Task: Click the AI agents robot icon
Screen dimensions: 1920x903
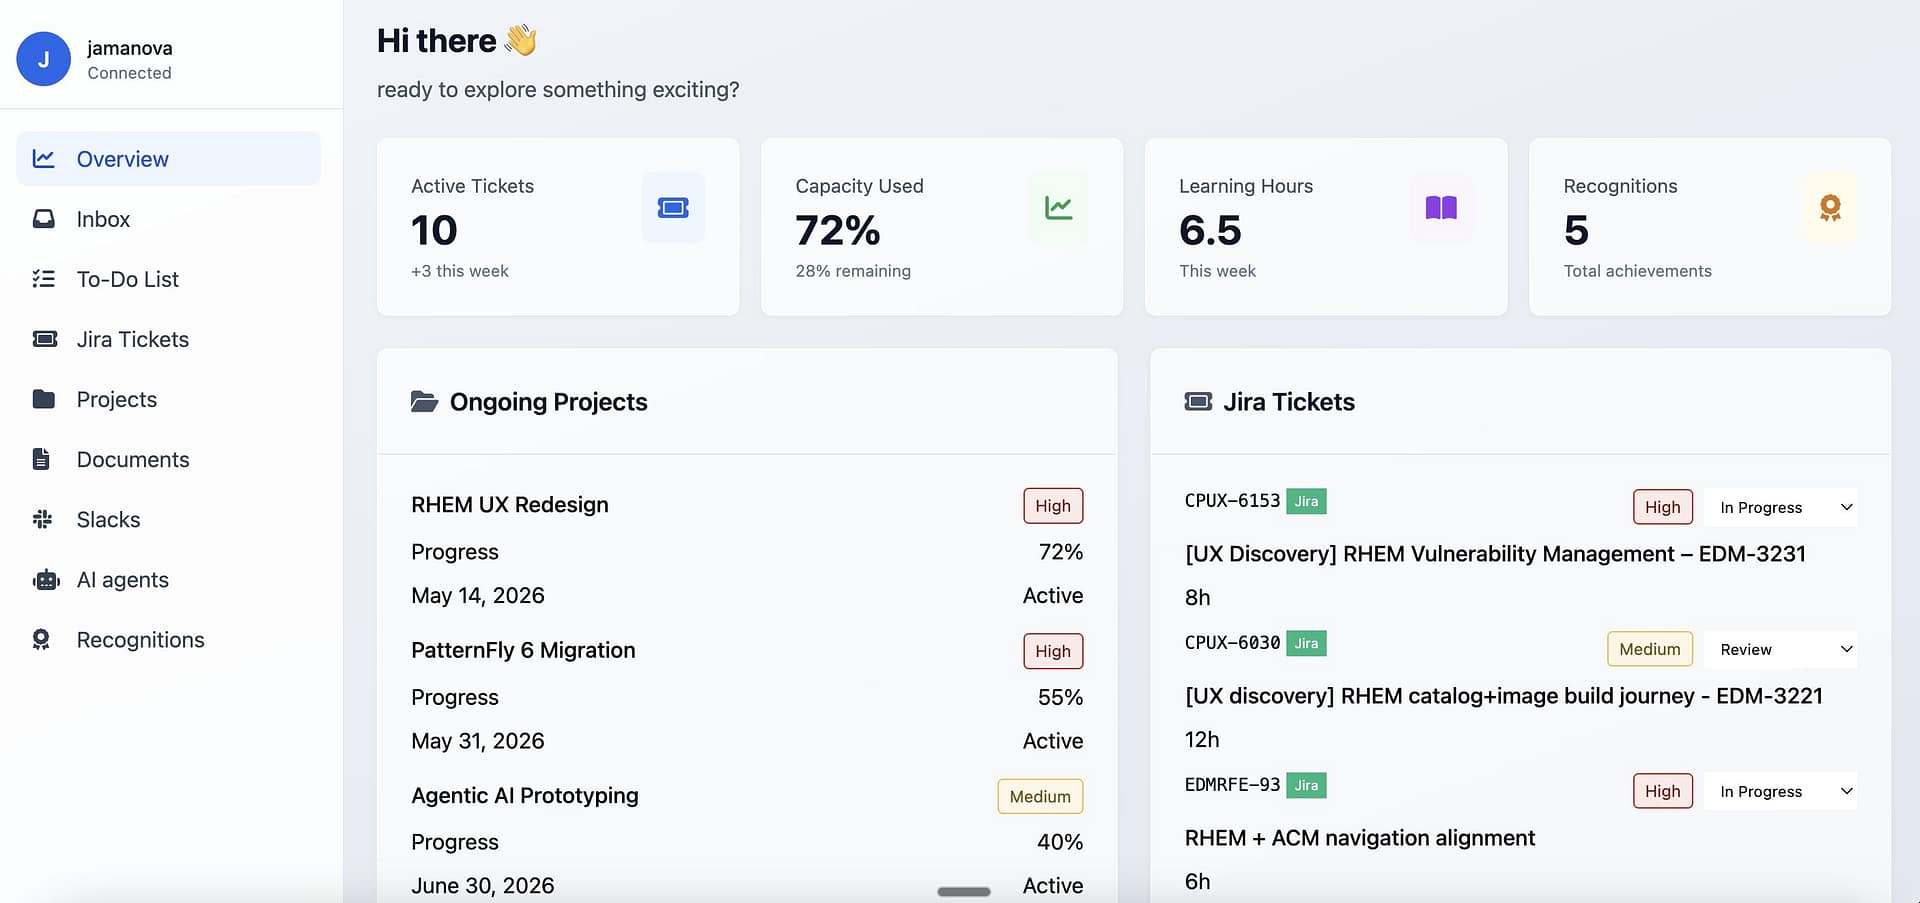Action: pos(46,580)
